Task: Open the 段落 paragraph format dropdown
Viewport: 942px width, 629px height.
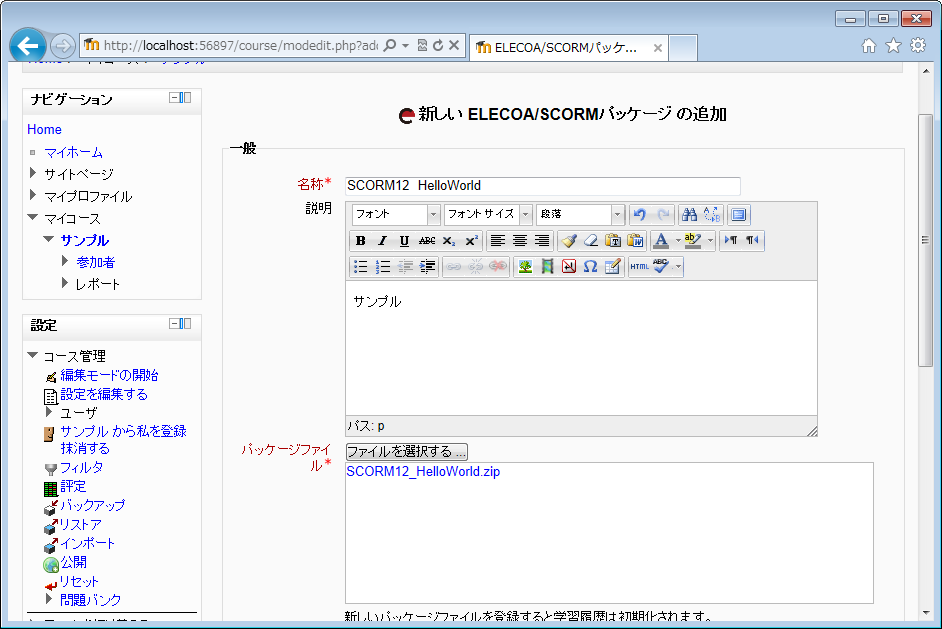Action: pyautogui.click(x=580, y=215)
